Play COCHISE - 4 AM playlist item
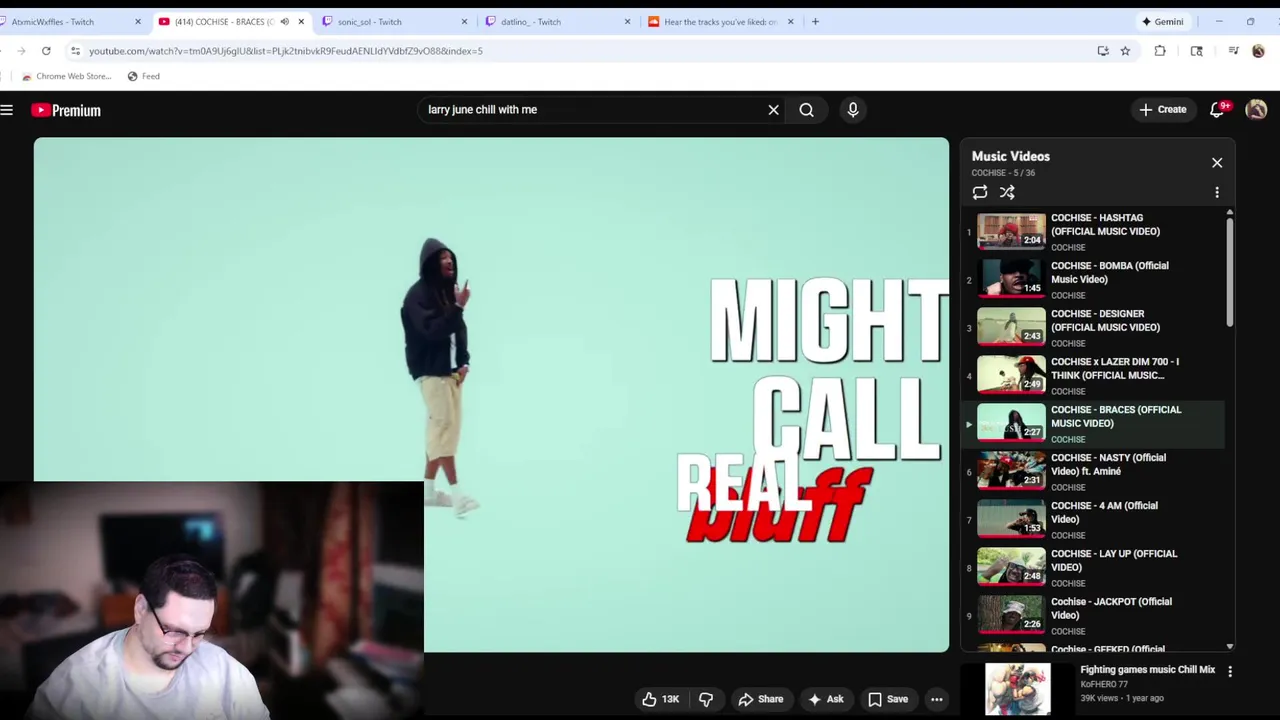1280x720 pixels. pyautogui.click(x=1093, y=519)
